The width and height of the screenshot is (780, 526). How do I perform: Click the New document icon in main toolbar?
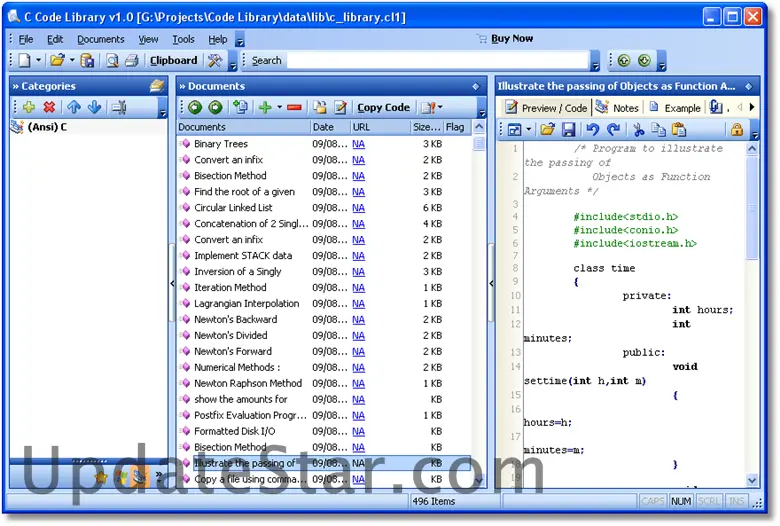pos(24,60)
